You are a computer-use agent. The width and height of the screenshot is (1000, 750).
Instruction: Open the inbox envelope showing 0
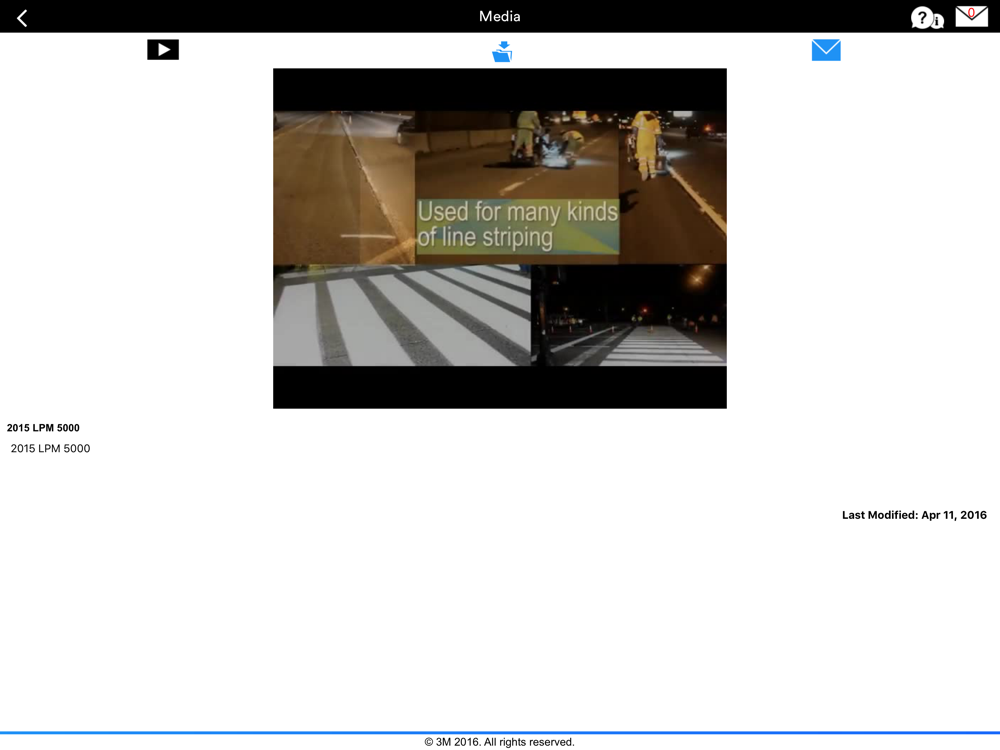tap(971, 17)
